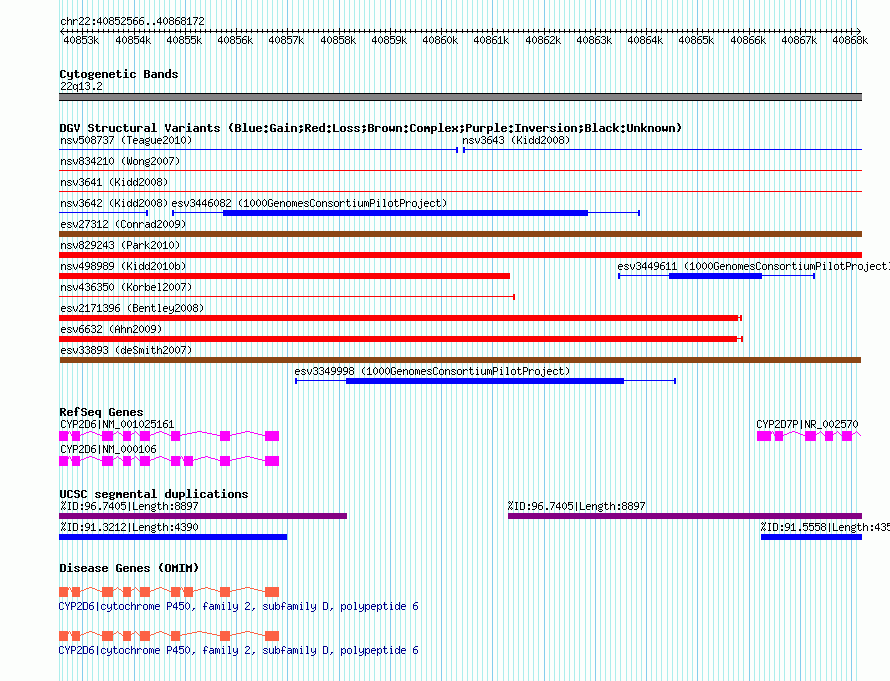Click the CYP2D7P|NR_002570 gene label
The image size is (890, 681).
tap(807, 424)
